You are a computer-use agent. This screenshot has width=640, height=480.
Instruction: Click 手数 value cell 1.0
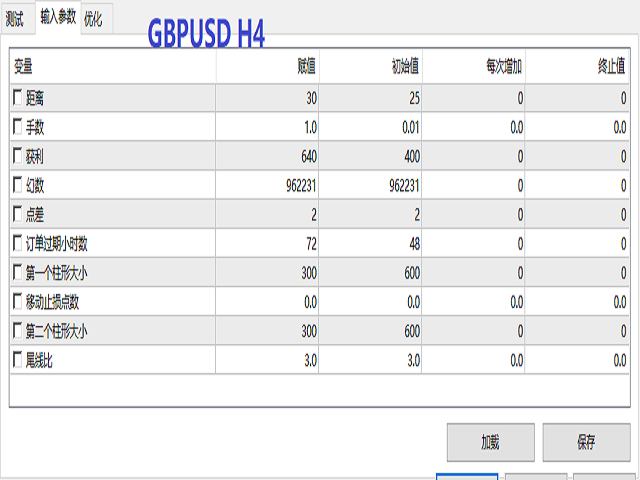coord(267,127)
